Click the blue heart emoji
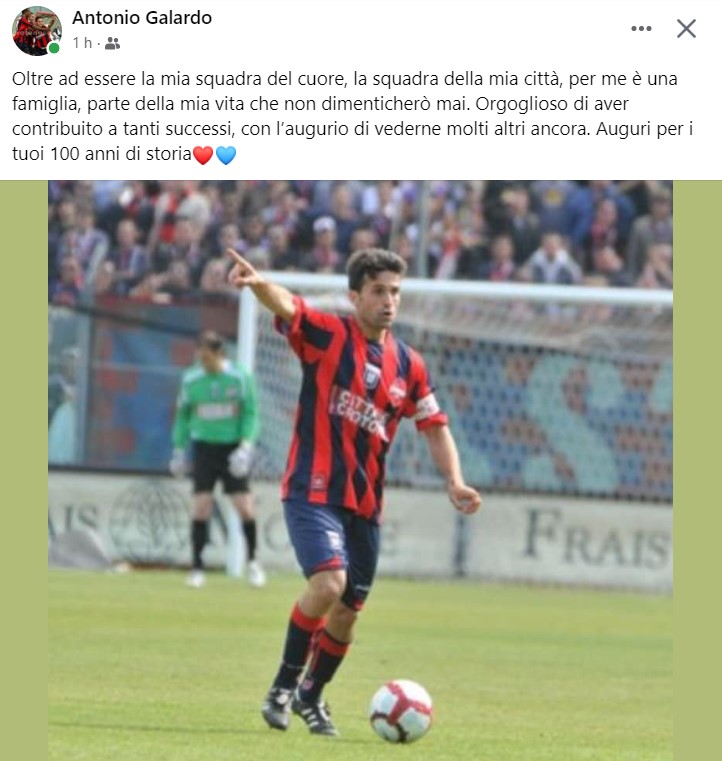This screenshot has width=722, height=761. point(226,155)
